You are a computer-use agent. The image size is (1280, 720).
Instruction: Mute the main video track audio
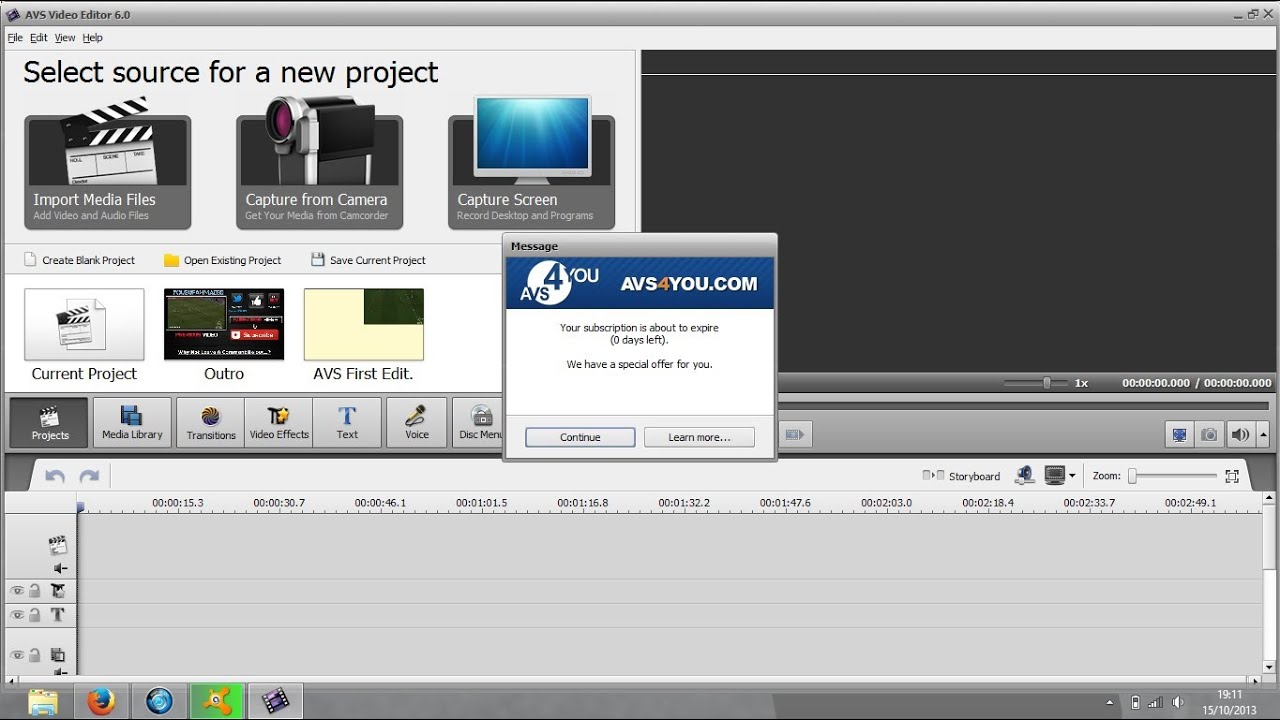pyautogui.click(x=60, y=568)
